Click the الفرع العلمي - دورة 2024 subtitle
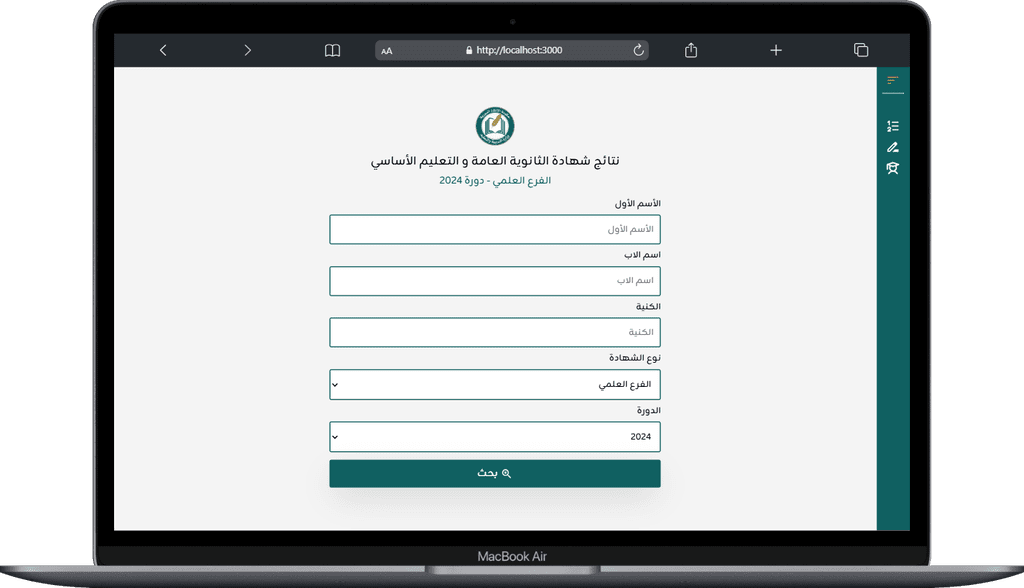 (495, 180)
